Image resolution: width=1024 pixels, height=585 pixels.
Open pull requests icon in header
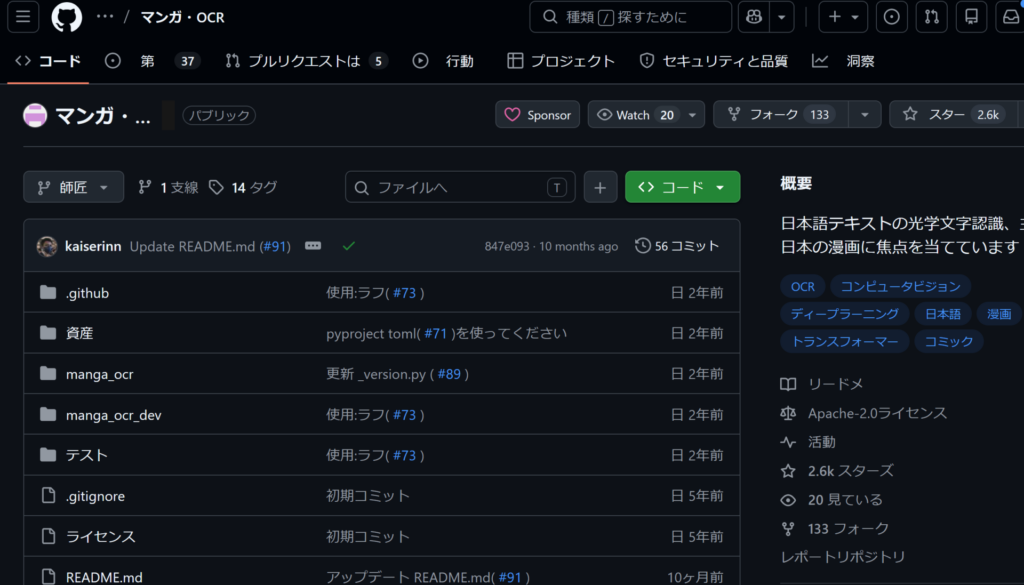[931, 17]
